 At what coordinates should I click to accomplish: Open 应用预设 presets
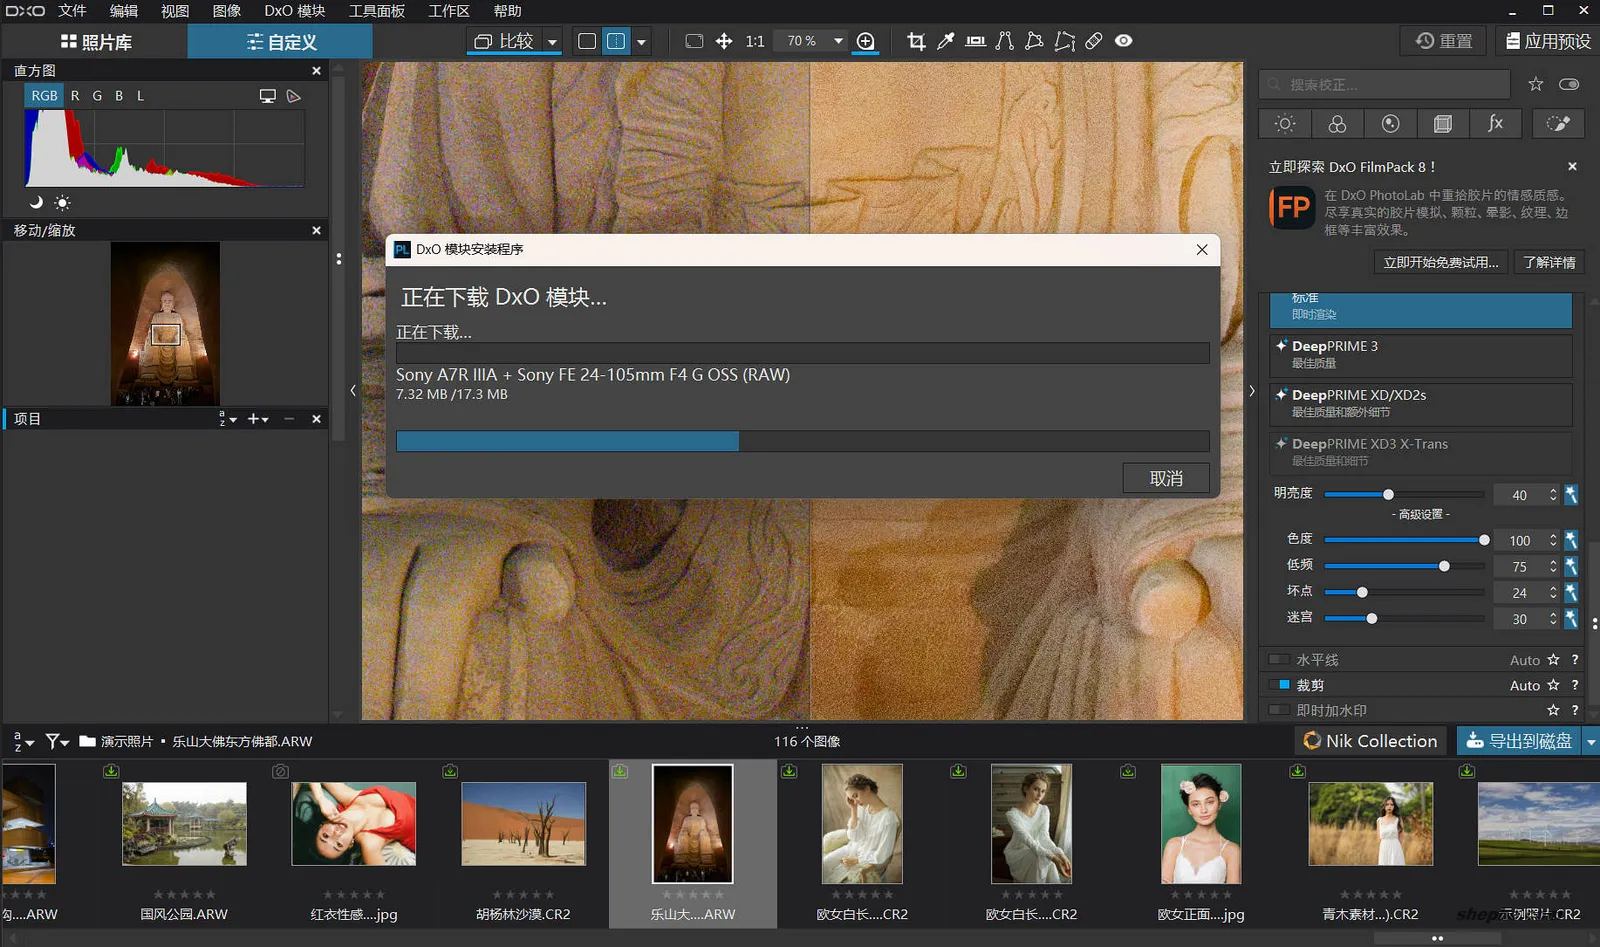click(1548, 41)
